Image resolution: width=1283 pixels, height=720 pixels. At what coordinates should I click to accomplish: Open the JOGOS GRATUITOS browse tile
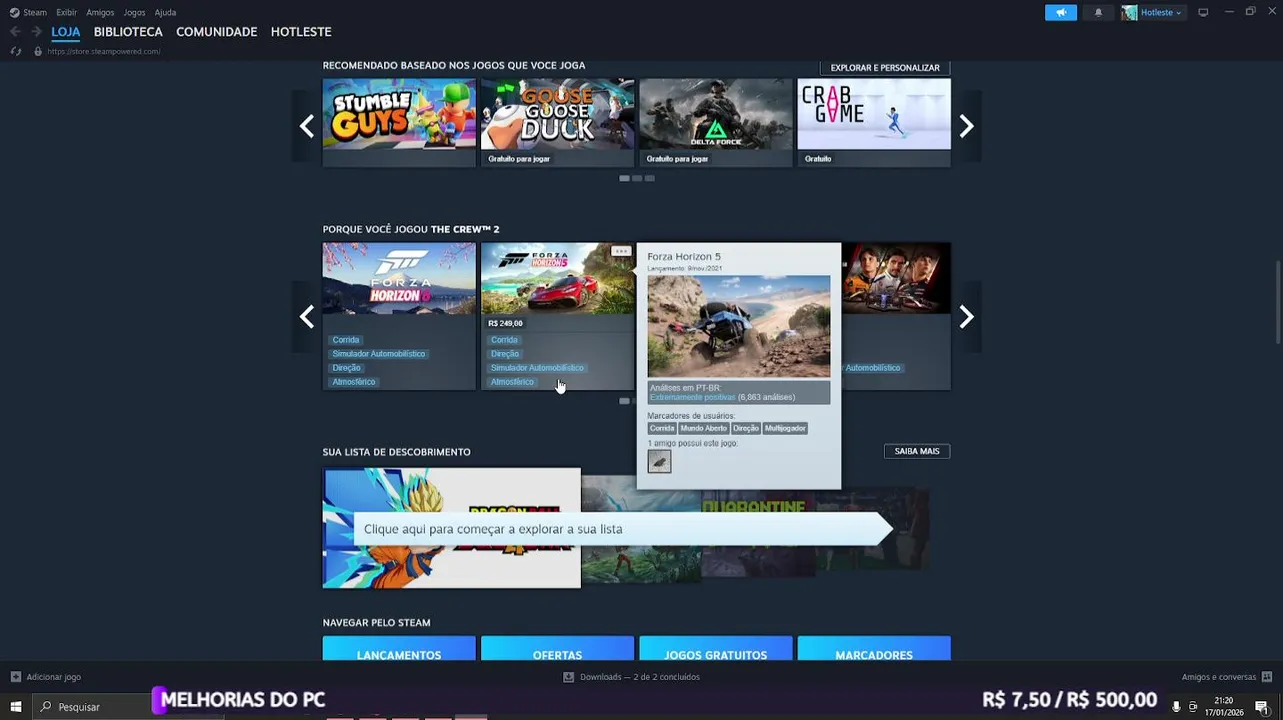point(715,650)
